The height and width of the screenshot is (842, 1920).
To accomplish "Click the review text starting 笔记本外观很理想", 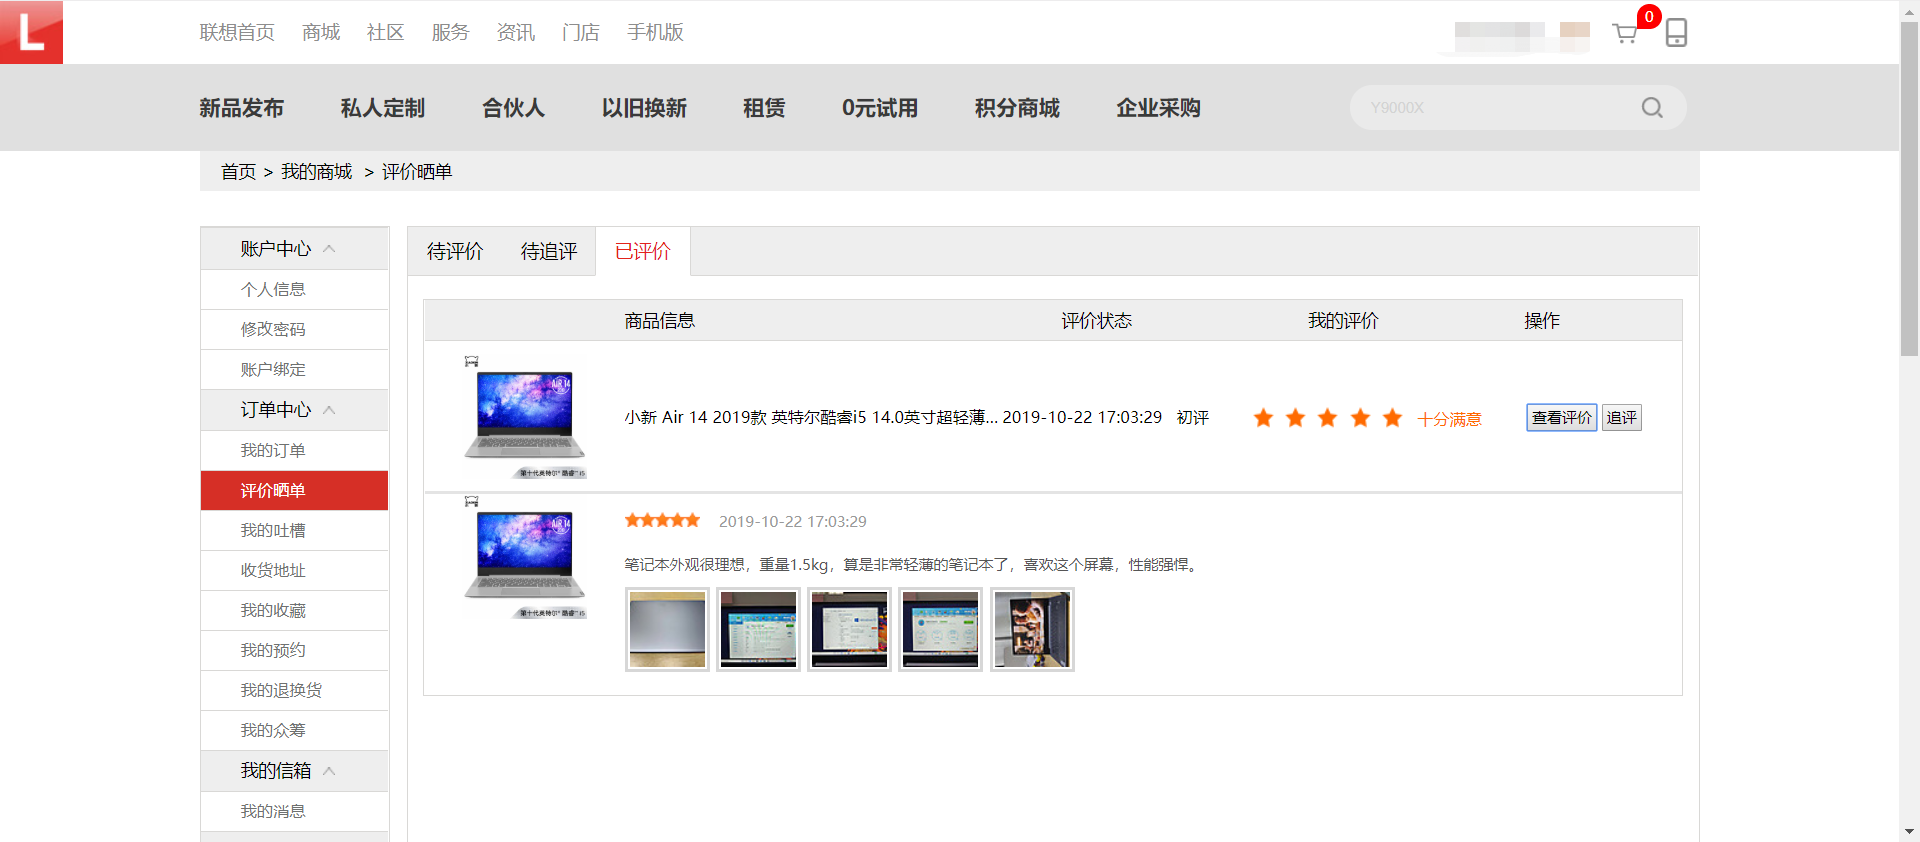I will [x=913, y=565].
